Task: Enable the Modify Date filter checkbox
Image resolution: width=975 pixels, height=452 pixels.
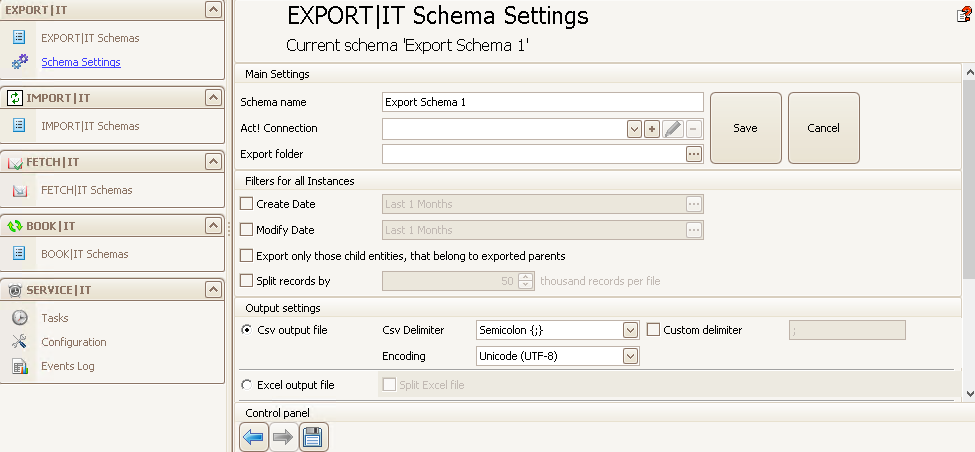Action: 247,229
